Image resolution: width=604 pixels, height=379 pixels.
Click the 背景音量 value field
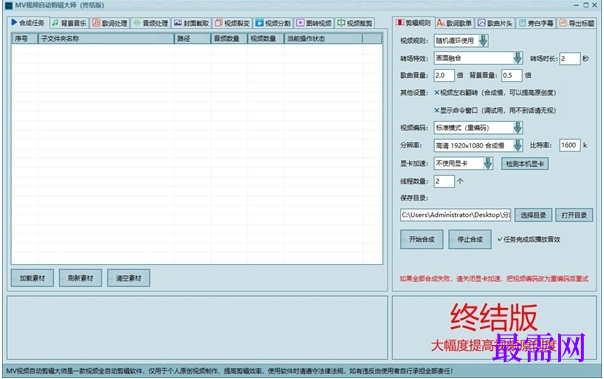pos(512,75)
